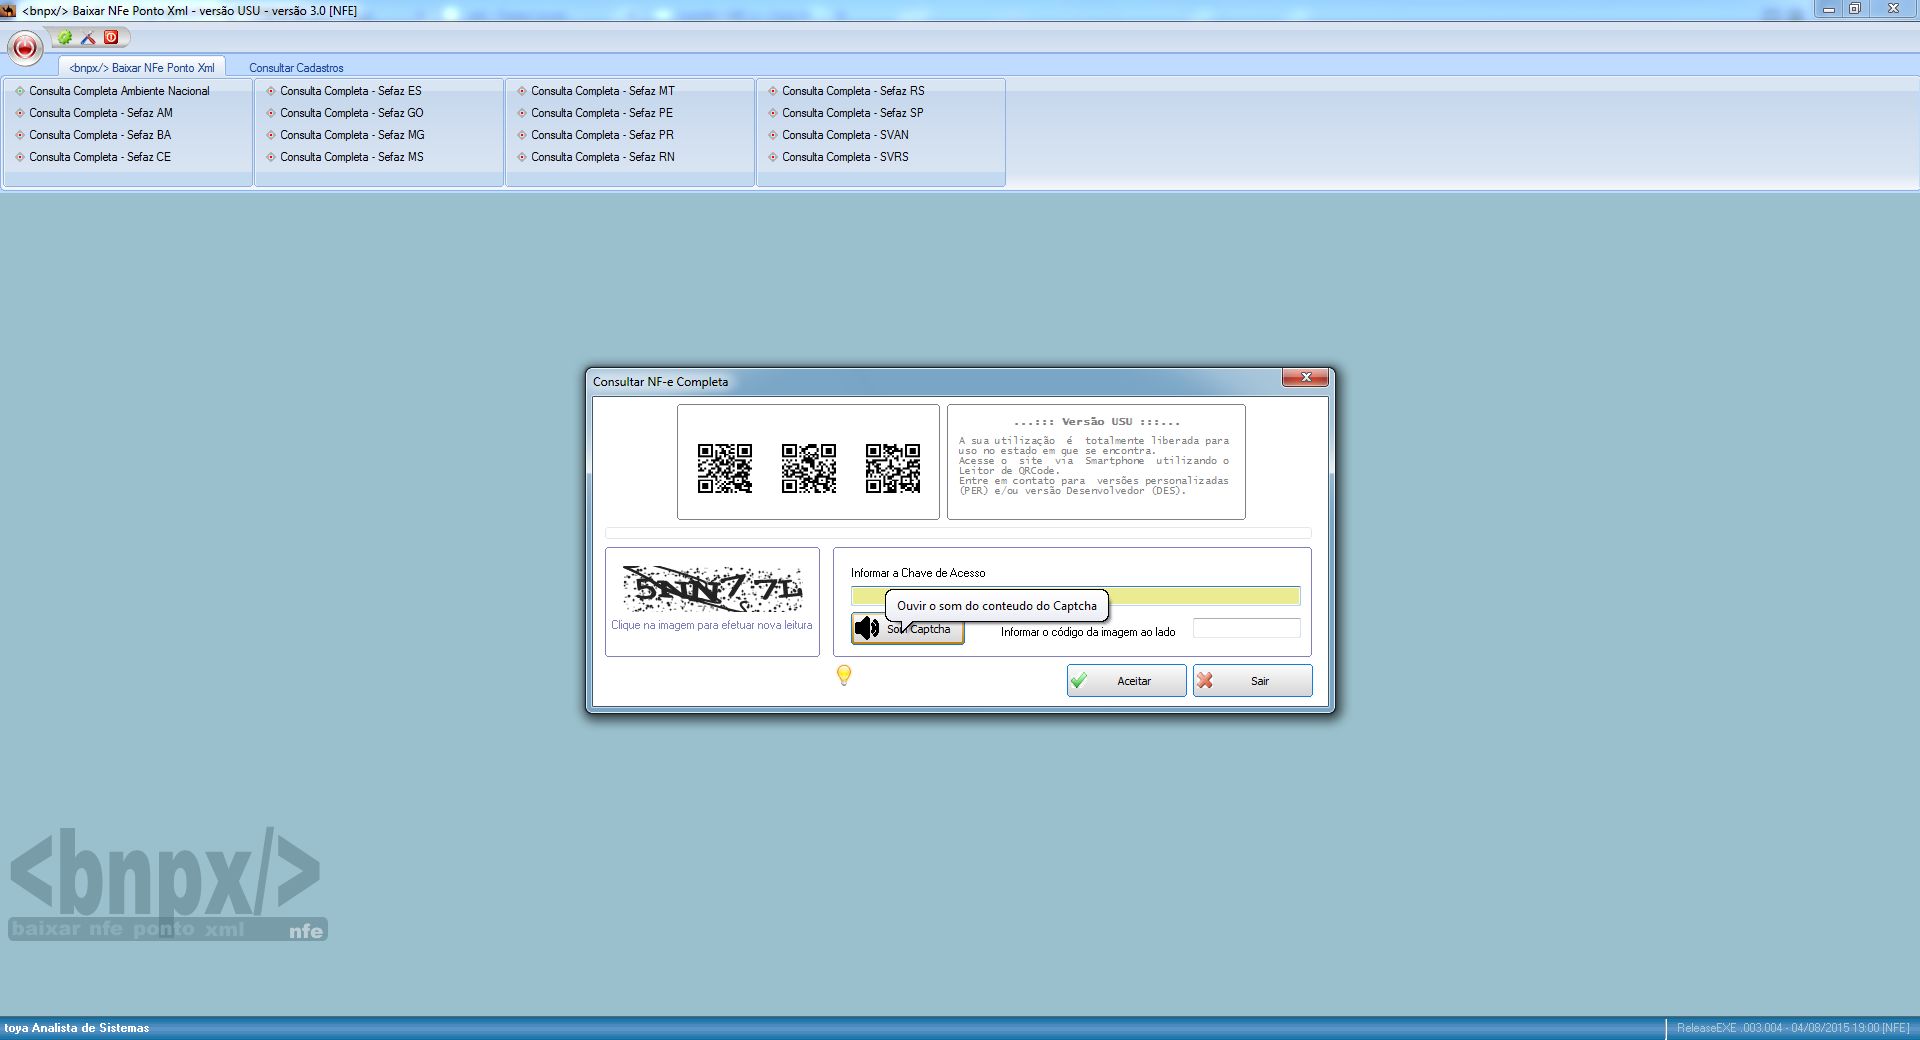
Task: Restore down the main application window
Action: (1855, 9)
